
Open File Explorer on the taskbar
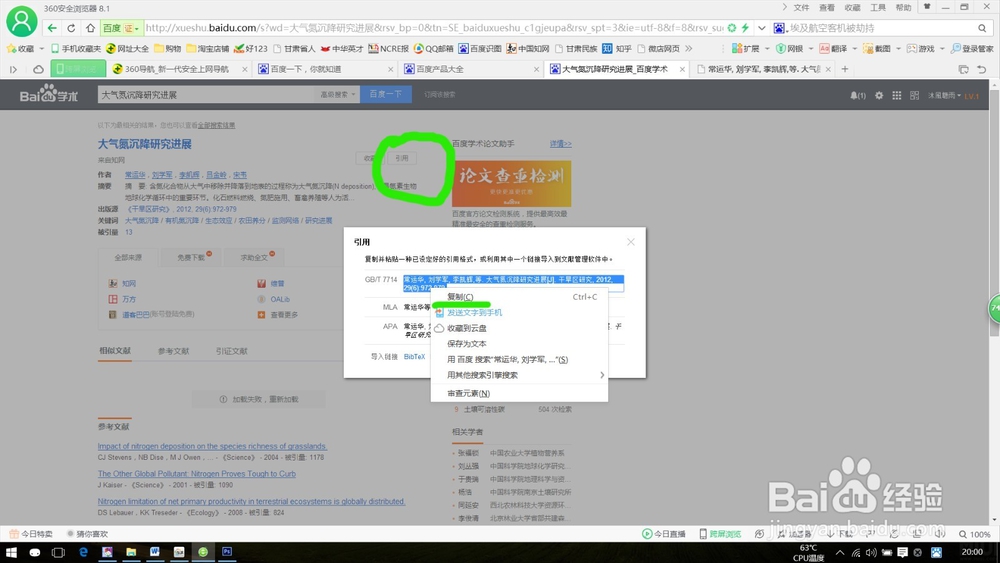[131, 552]
